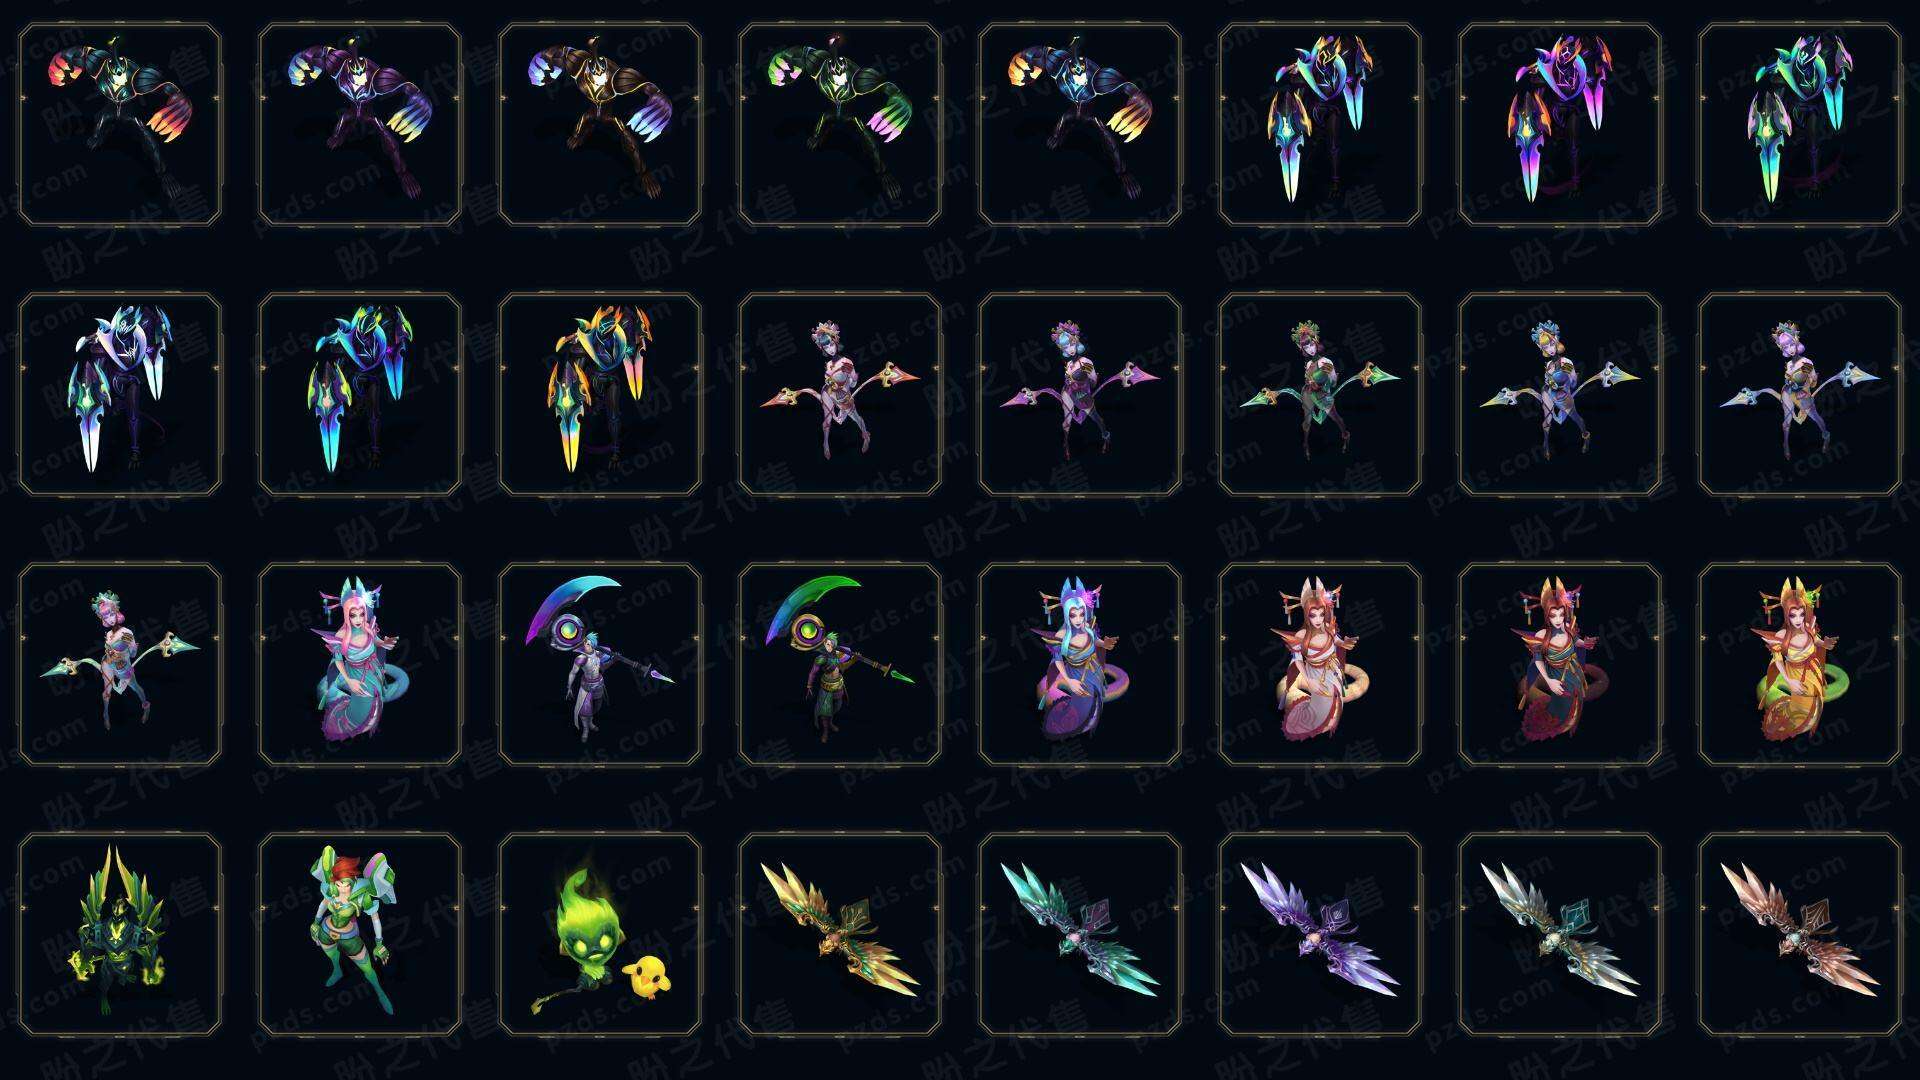Select the golden winged bird weapon tile
Image resolution: width=1920 pixels, height=1080 pixels.
(840, 935)
